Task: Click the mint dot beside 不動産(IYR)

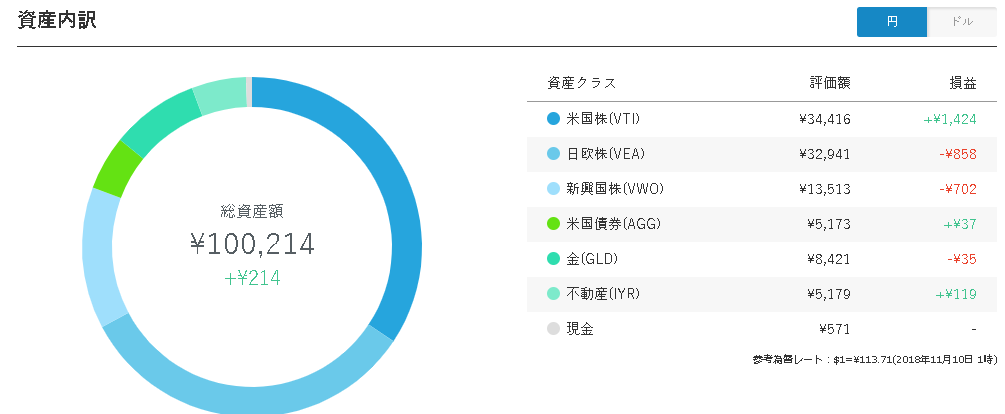Action: tap(553, 294)
